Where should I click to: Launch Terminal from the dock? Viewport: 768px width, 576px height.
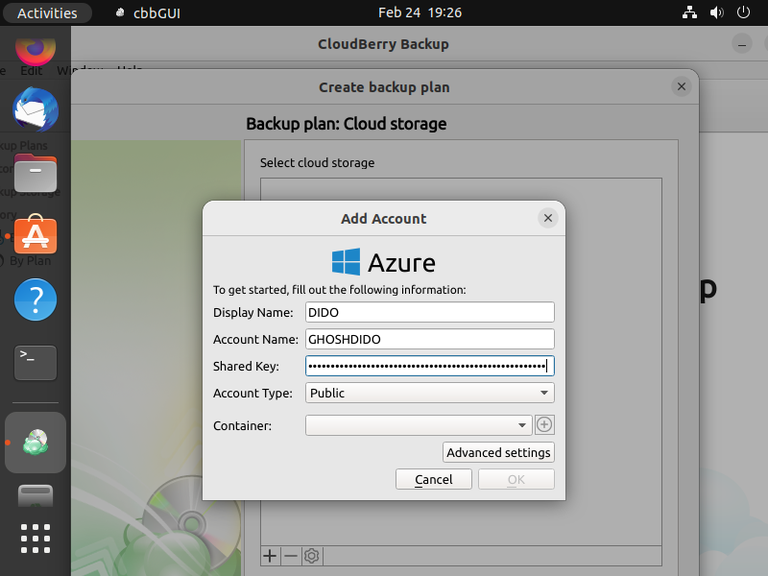[x=35, y=363]
